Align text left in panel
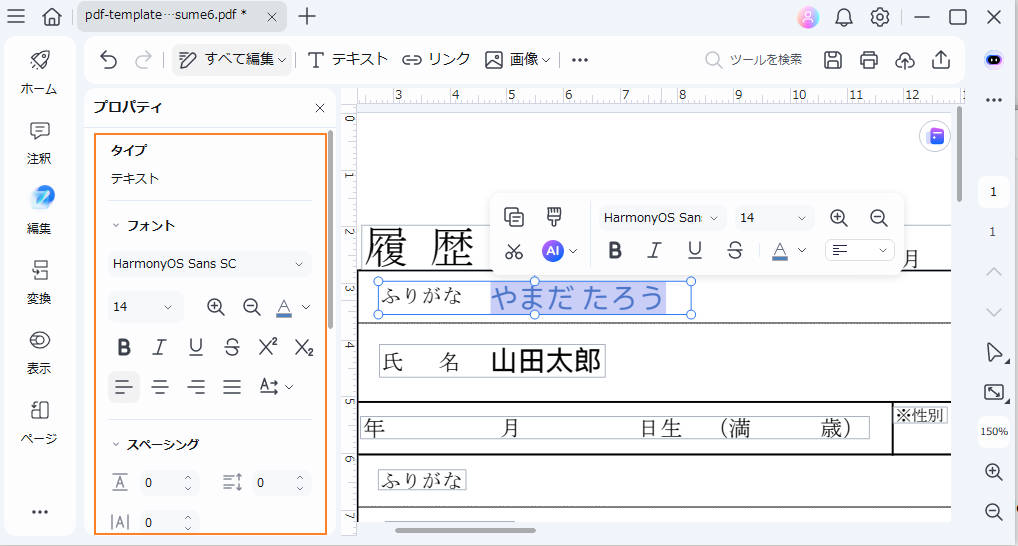Screen dimensions: 1018x546 pos(123,387)
